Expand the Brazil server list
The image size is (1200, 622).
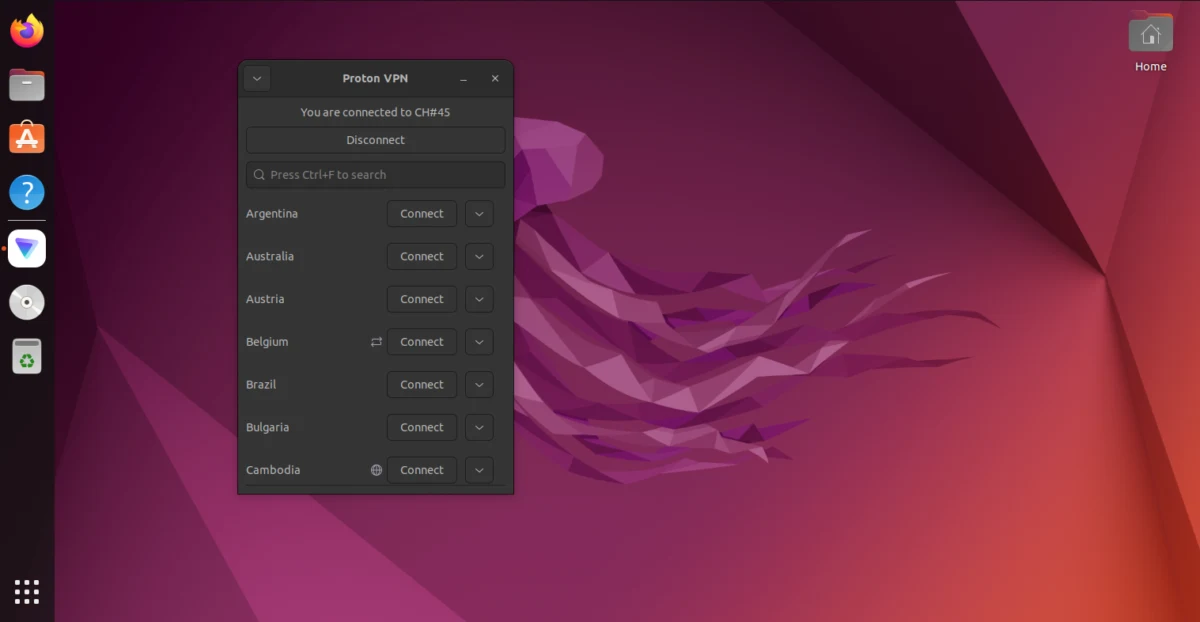tap(479, 385)
